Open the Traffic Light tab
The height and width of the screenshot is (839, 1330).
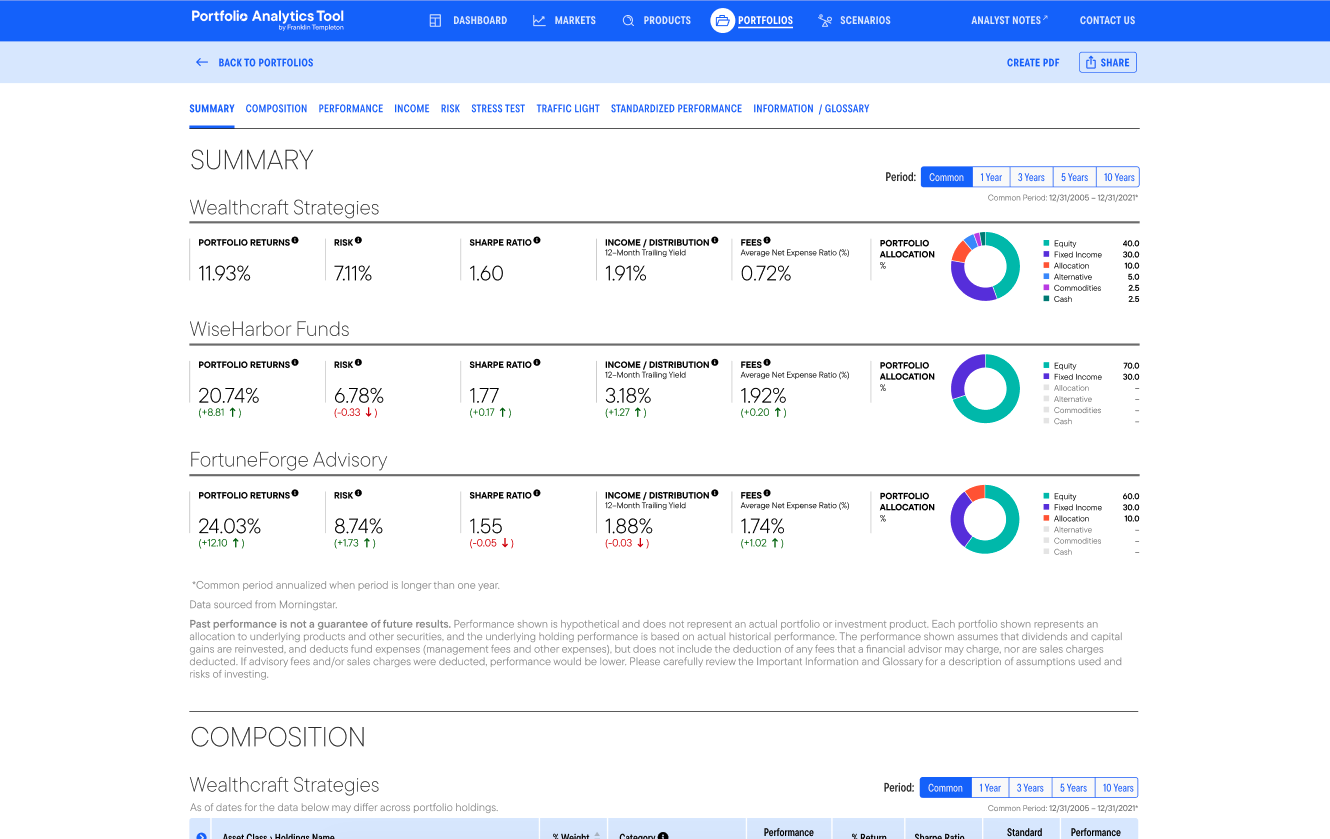568,108
